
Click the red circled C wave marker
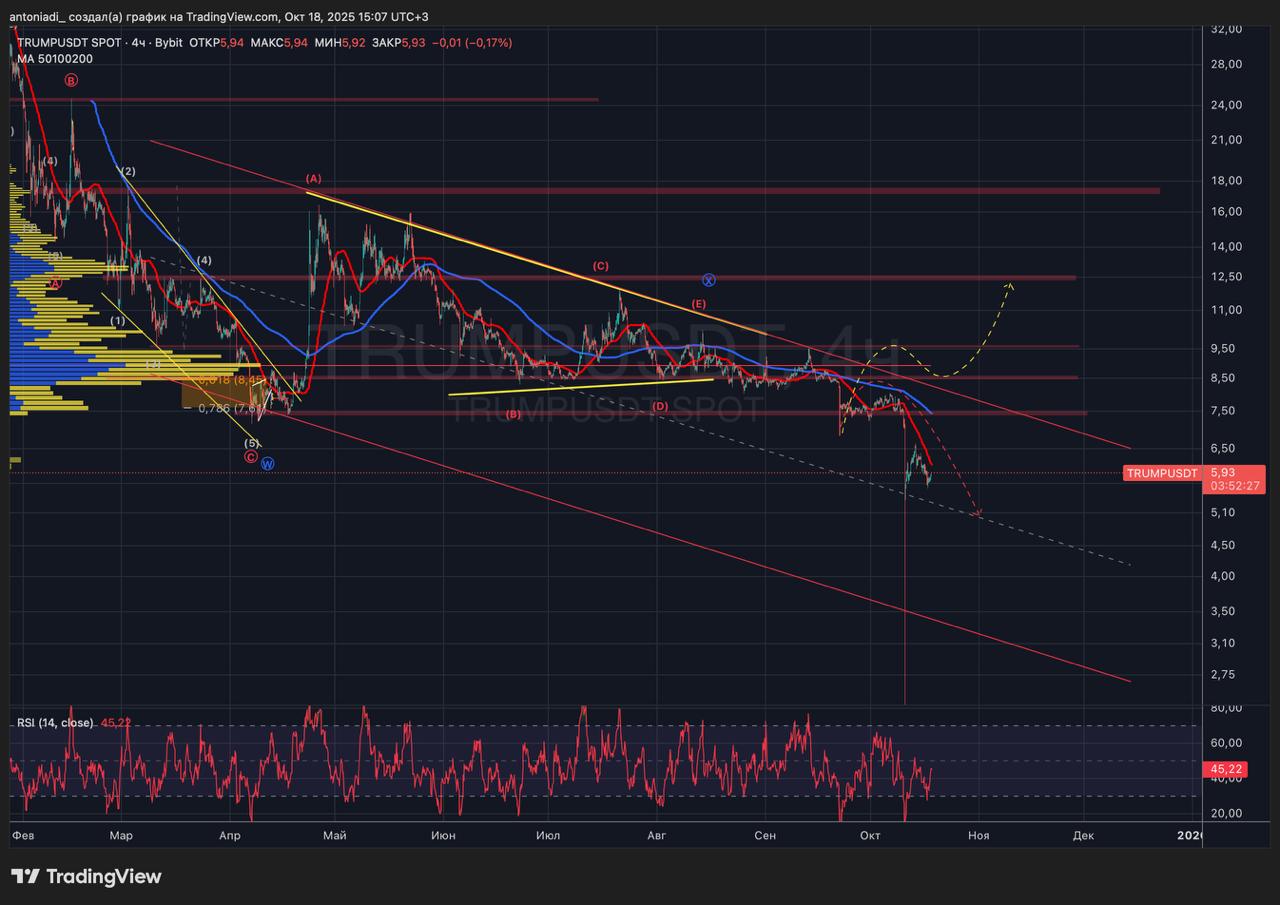251,456
